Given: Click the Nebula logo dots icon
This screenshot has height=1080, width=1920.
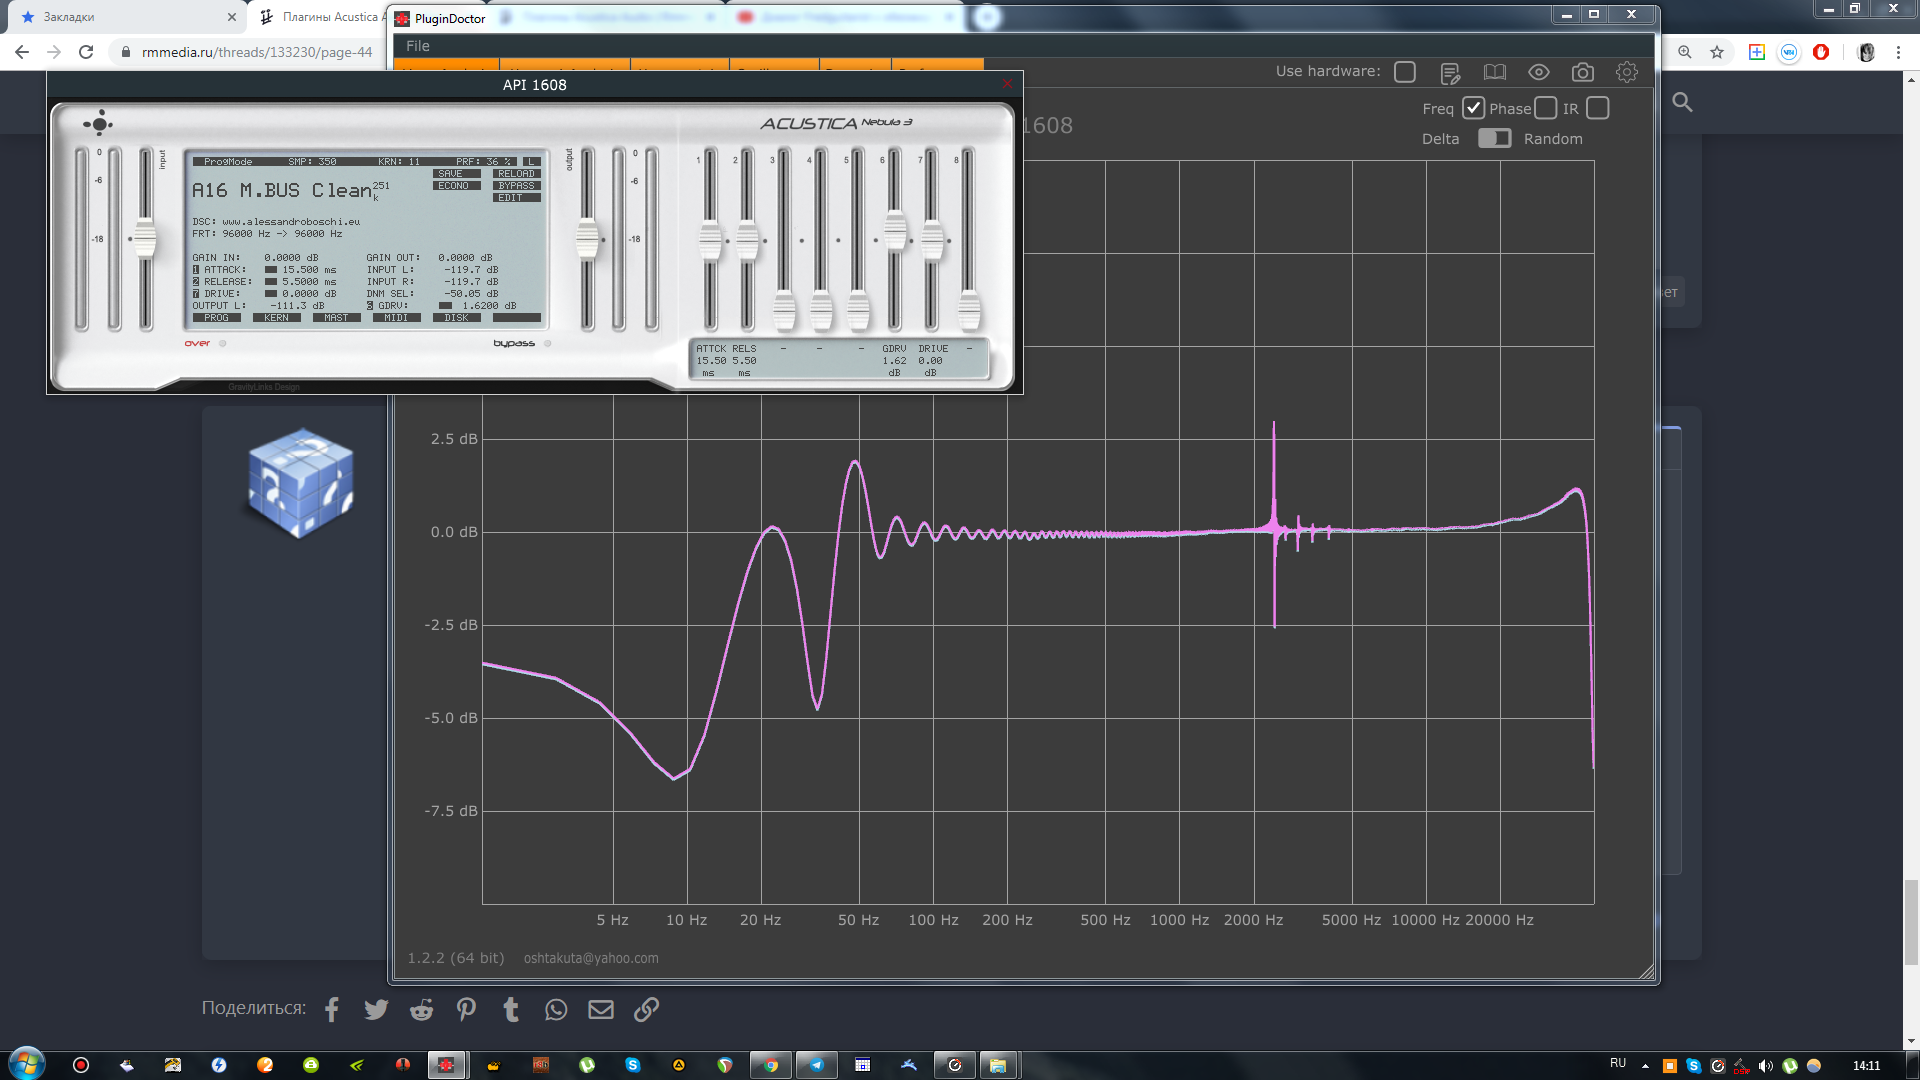Looking at the screenshot, I should [98, 125].
